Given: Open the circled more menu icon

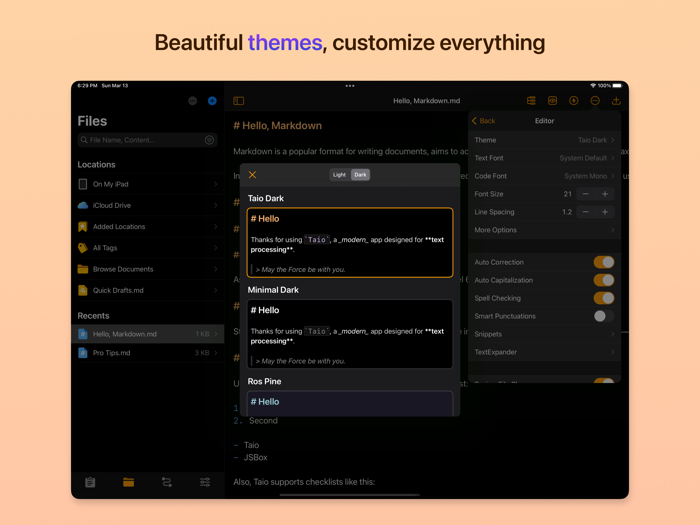Looking at the screenshot, I should [595, 100].
